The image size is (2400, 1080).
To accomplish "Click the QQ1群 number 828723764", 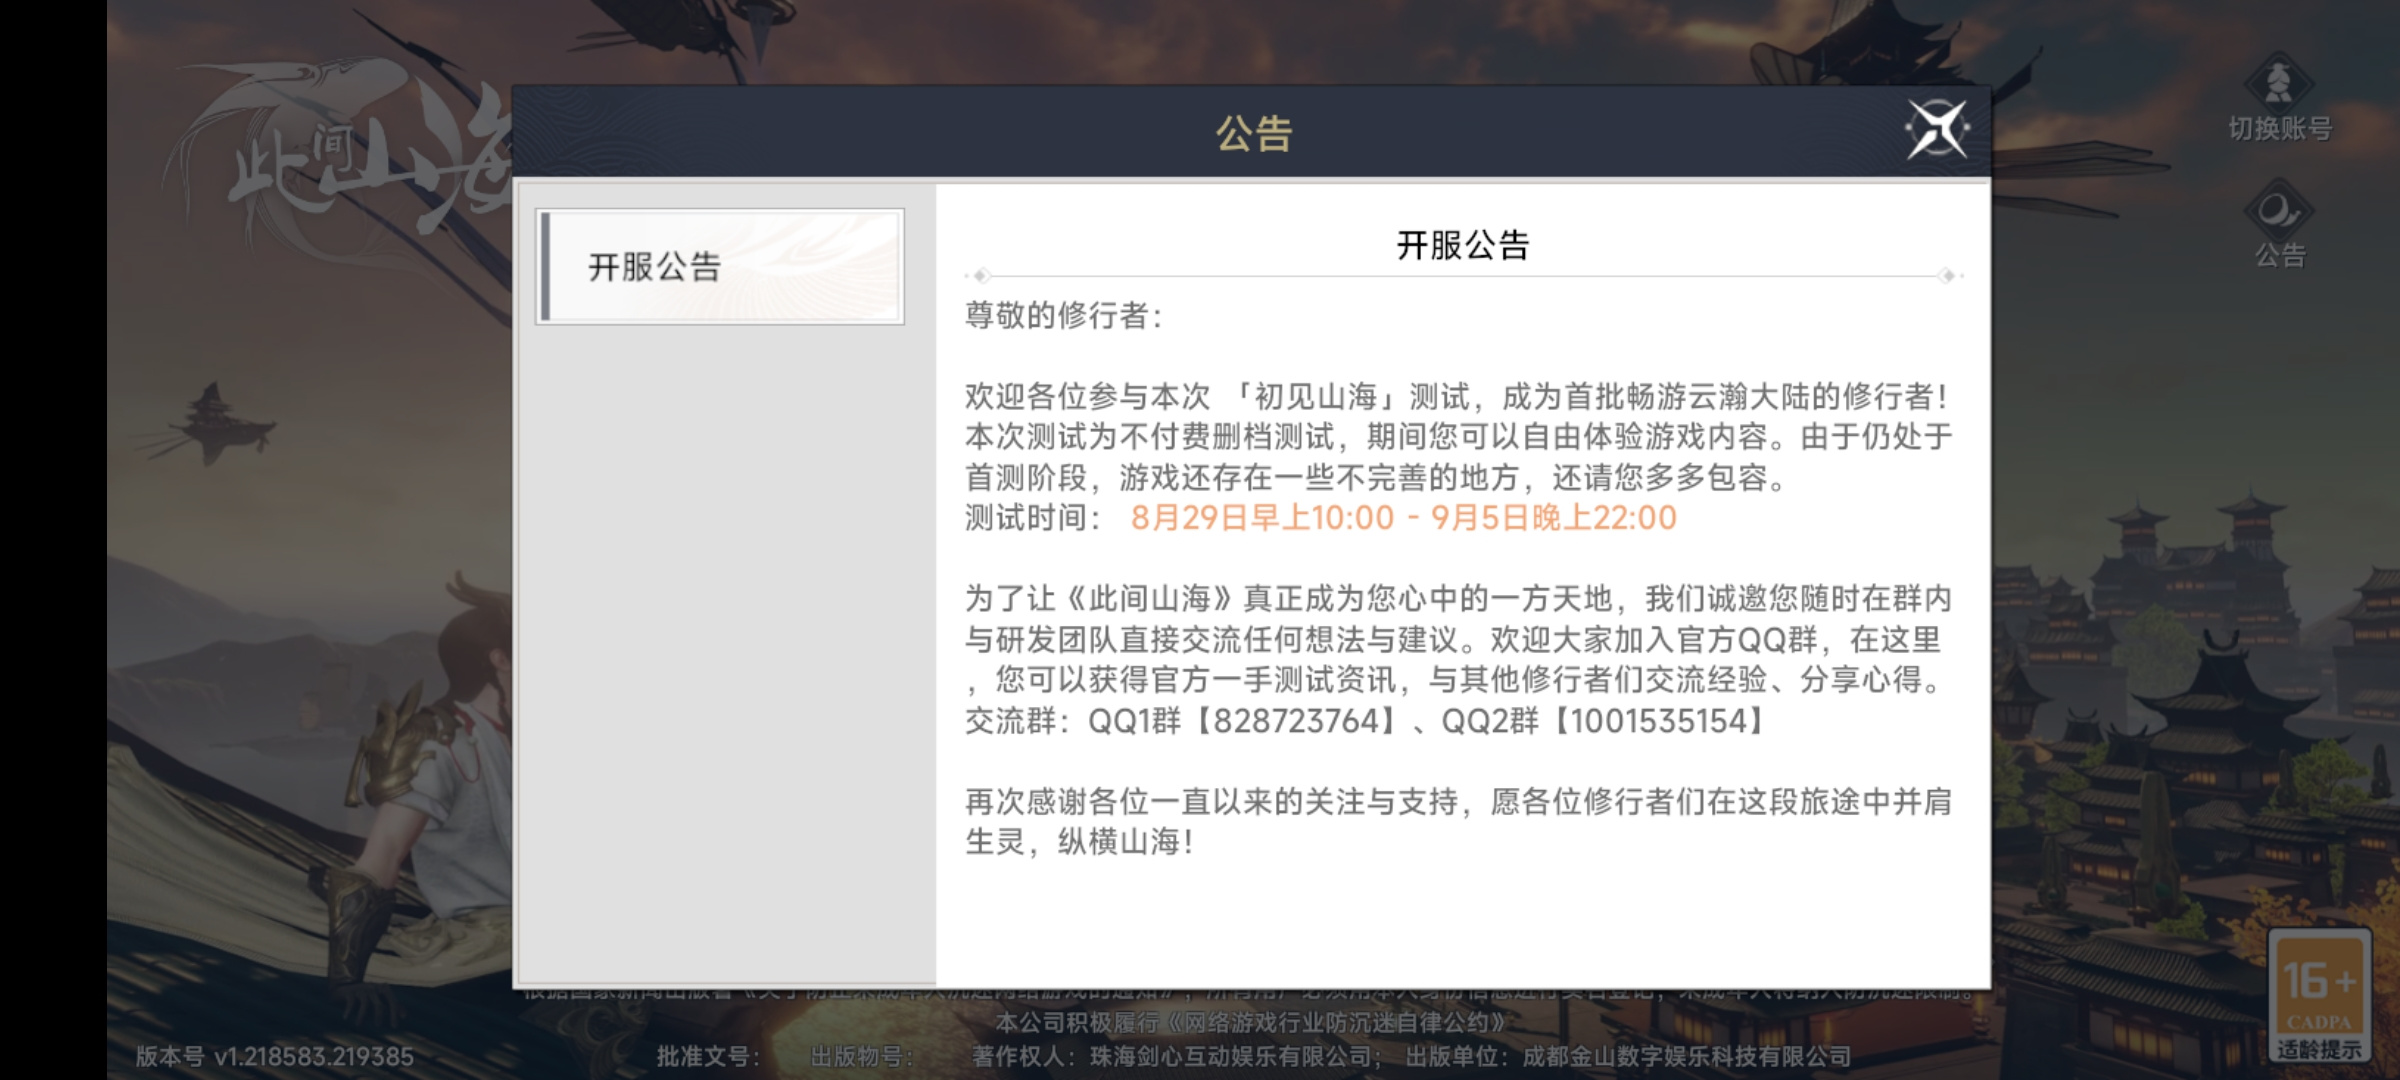I will [x=1296, y=721].
